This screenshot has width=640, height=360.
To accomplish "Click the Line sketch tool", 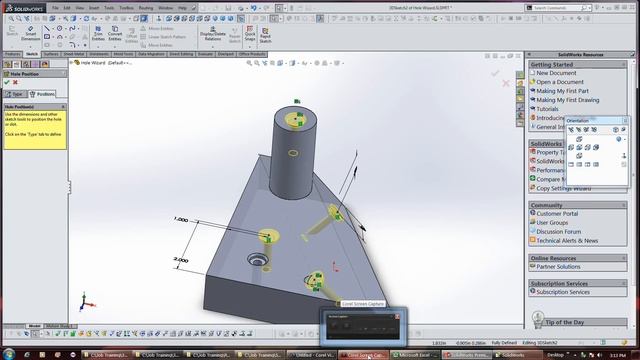I will [47, 28].
